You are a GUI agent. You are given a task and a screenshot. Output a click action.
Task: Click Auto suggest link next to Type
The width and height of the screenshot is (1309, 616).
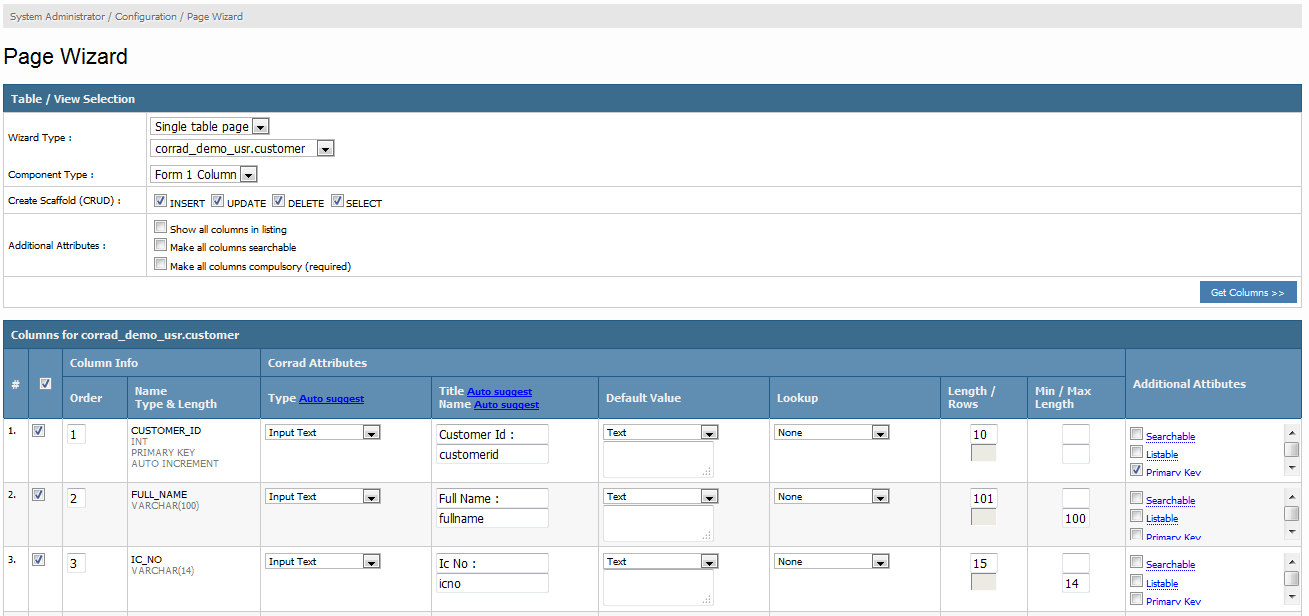click(331, 399)
